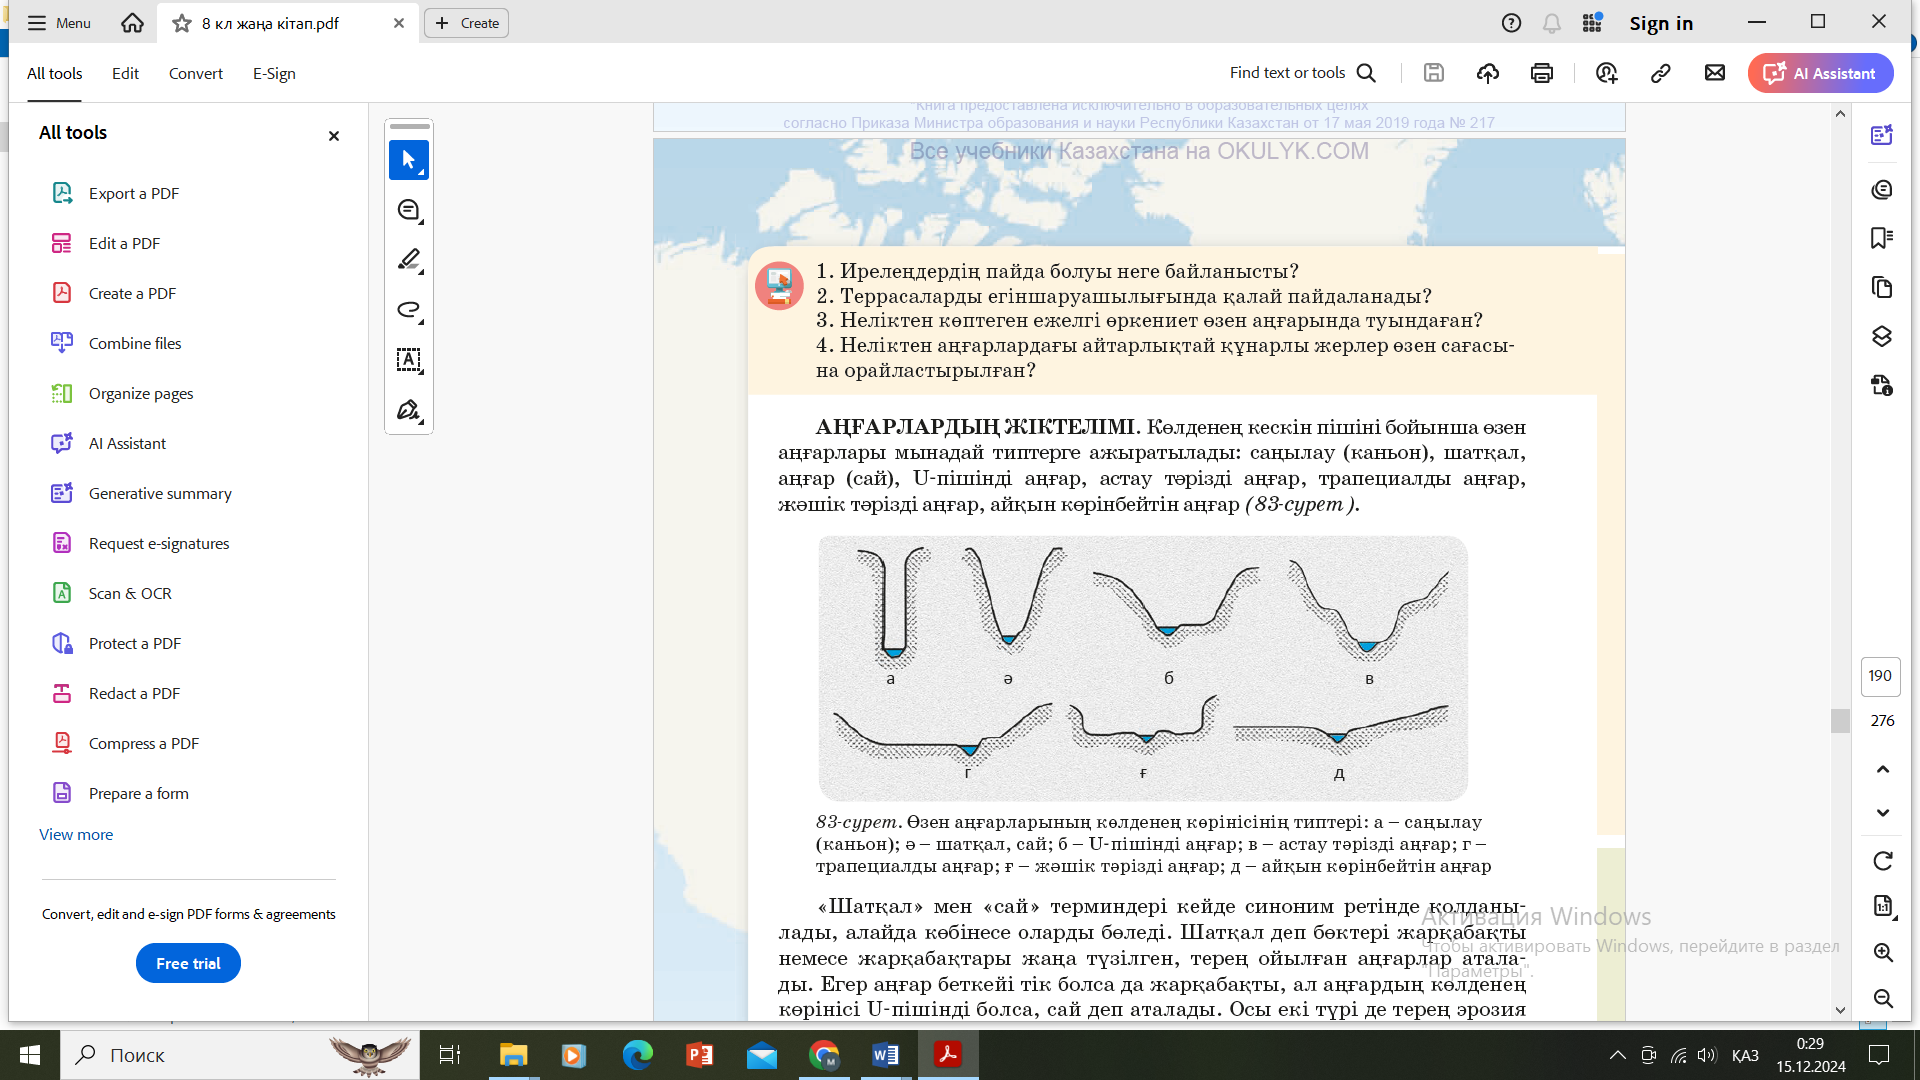Select the add text box tool
Viewport: 1920px width, 1080px height.
pos(408,360)
